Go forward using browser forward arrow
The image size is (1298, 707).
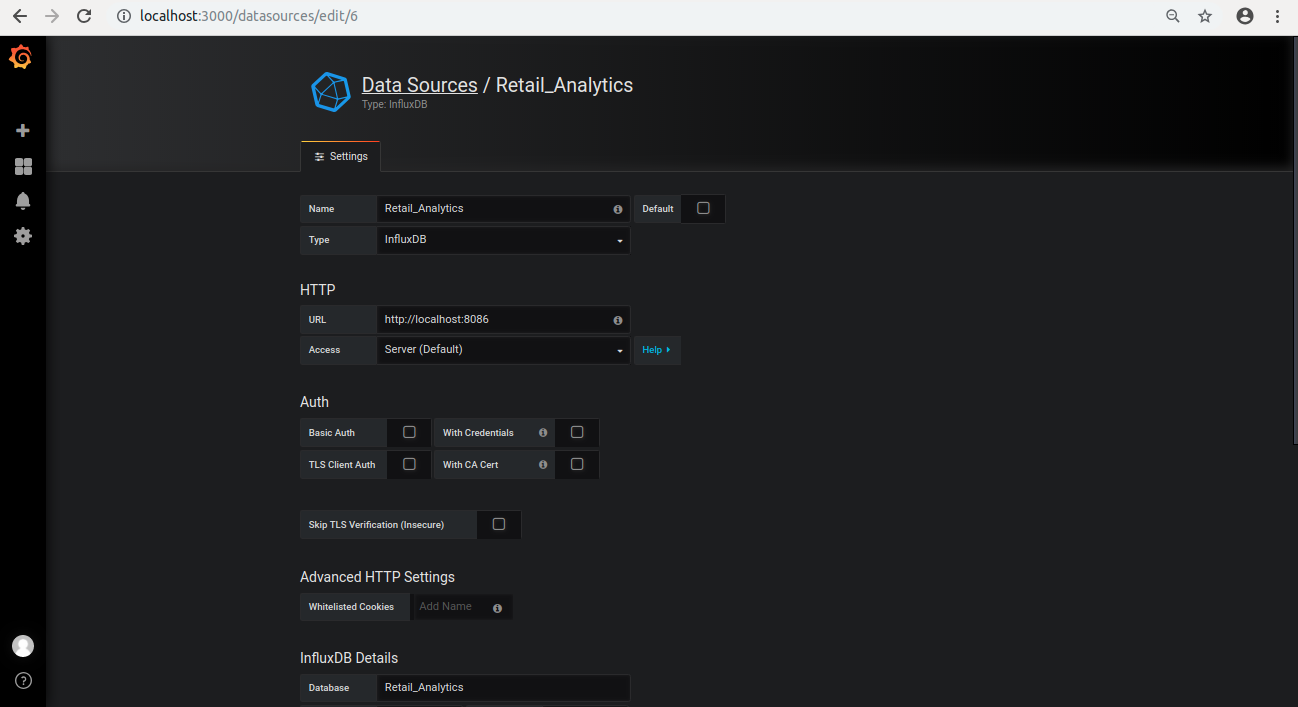[52, 16]
